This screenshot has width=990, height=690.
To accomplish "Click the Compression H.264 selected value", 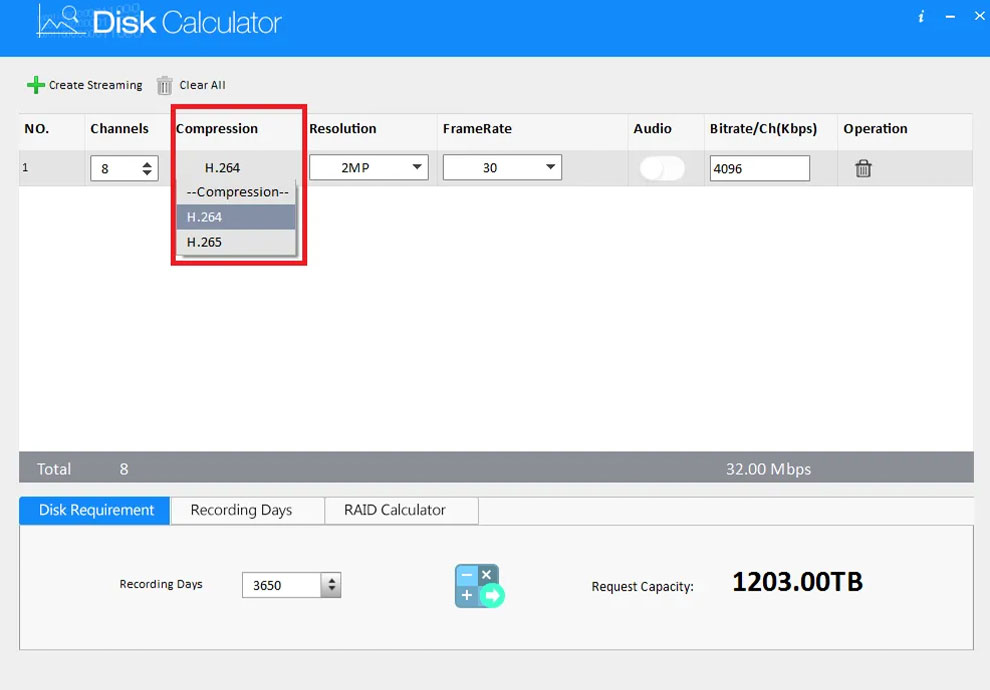I will coord(222,168).
